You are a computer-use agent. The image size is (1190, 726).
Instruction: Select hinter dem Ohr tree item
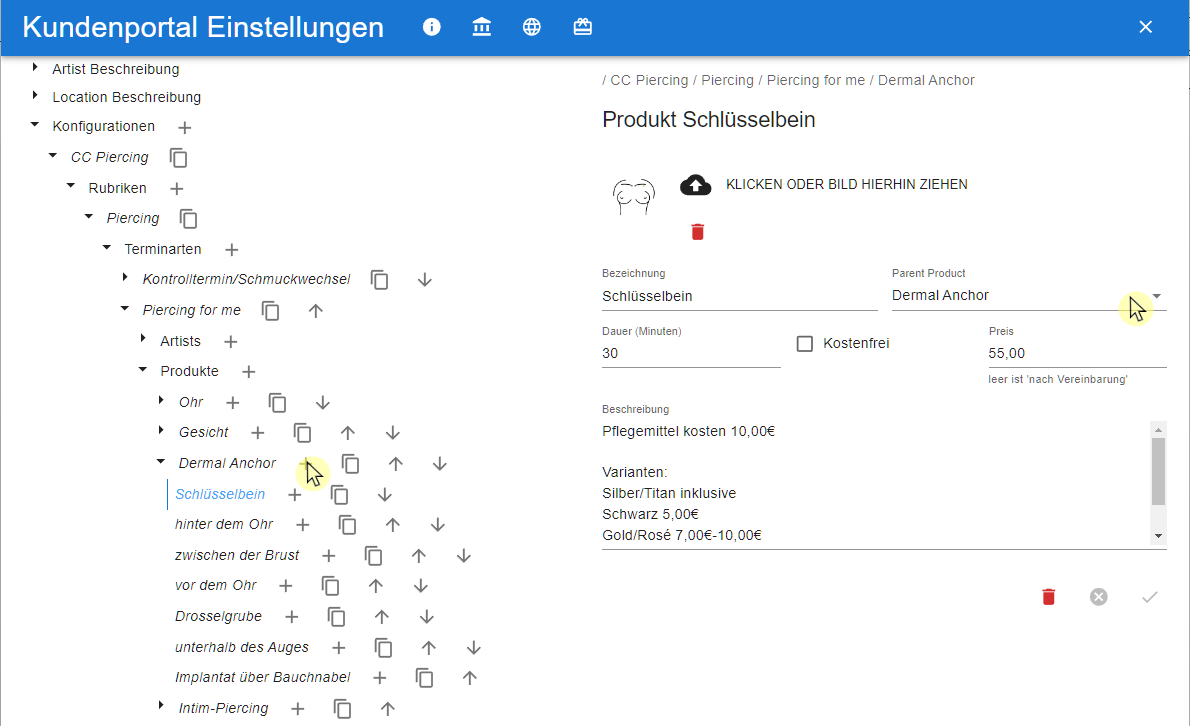(x=224, y=525)
